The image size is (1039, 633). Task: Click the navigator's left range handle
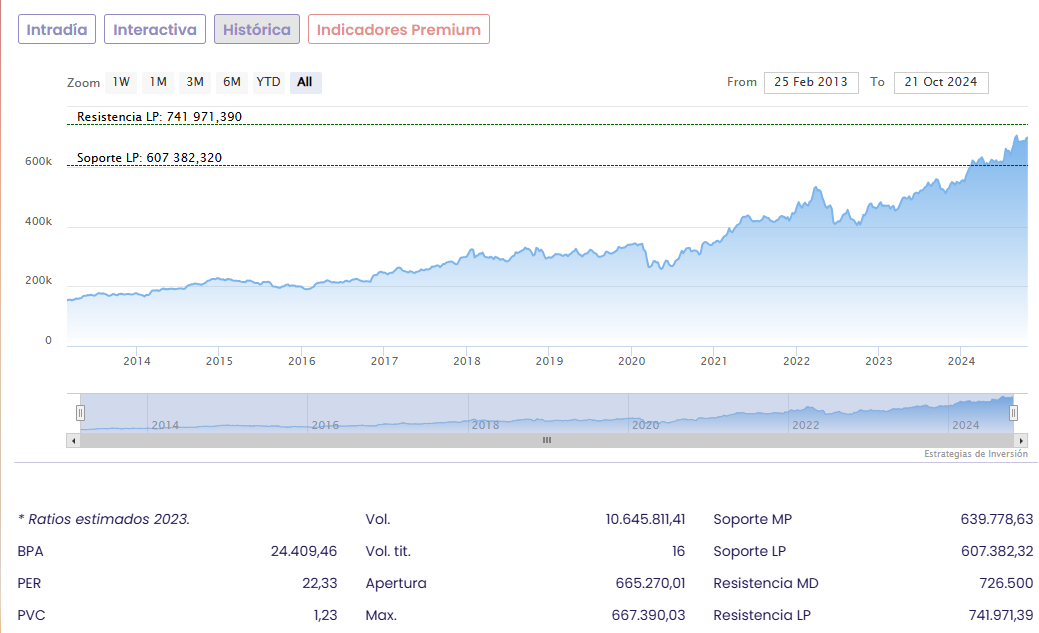[x=81, y=412]
